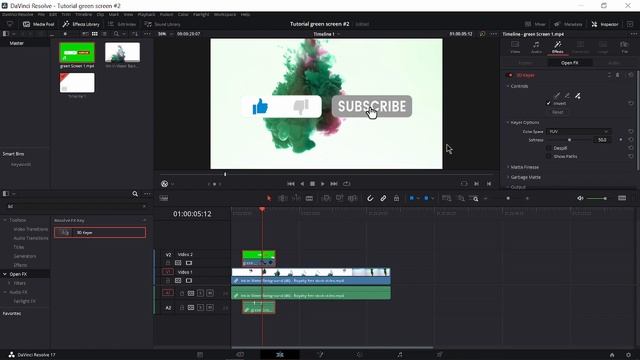The image size is (640, 360).
Task: Switch media pool to thumbnail grid view
Action: tap(95, 34)
